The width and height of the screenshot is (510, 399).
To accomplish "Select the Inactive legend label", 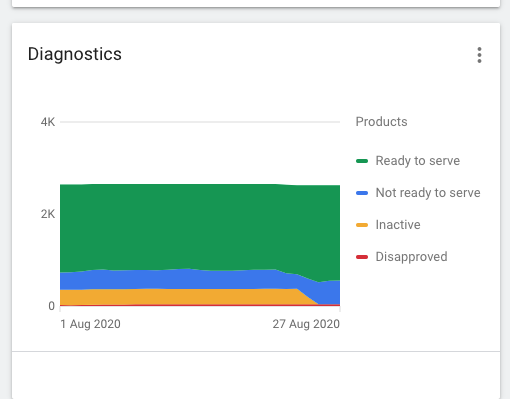I will coord(398,225).
